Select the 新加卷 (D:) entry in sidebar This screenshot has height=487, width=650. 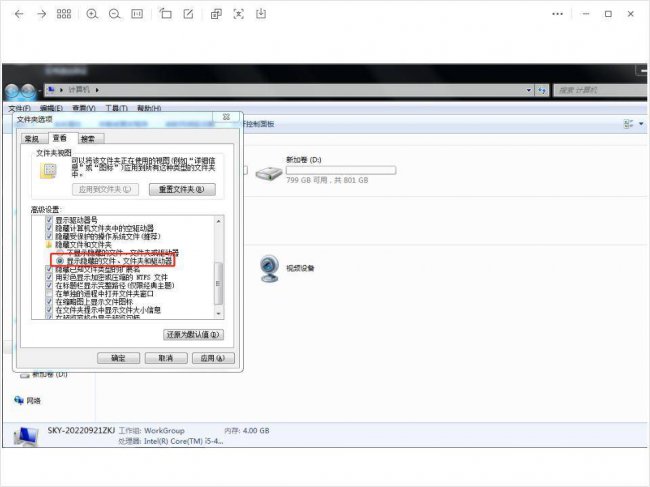tap(44, 374)
